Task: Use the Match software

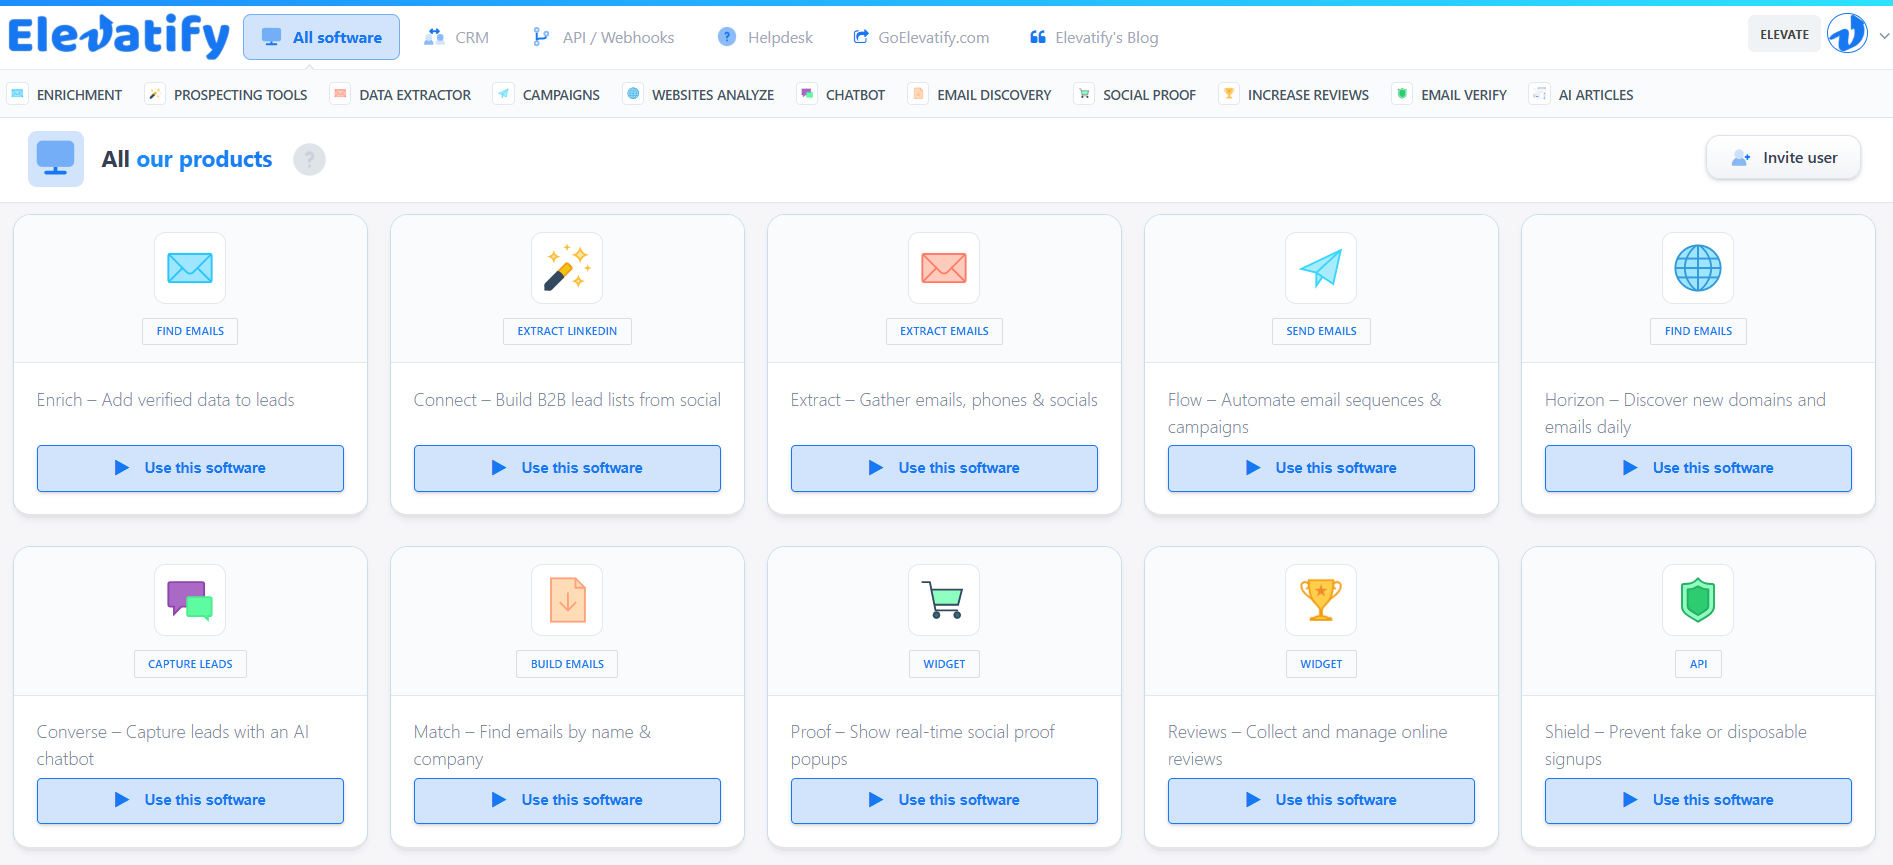Action: tap(567, 800)
